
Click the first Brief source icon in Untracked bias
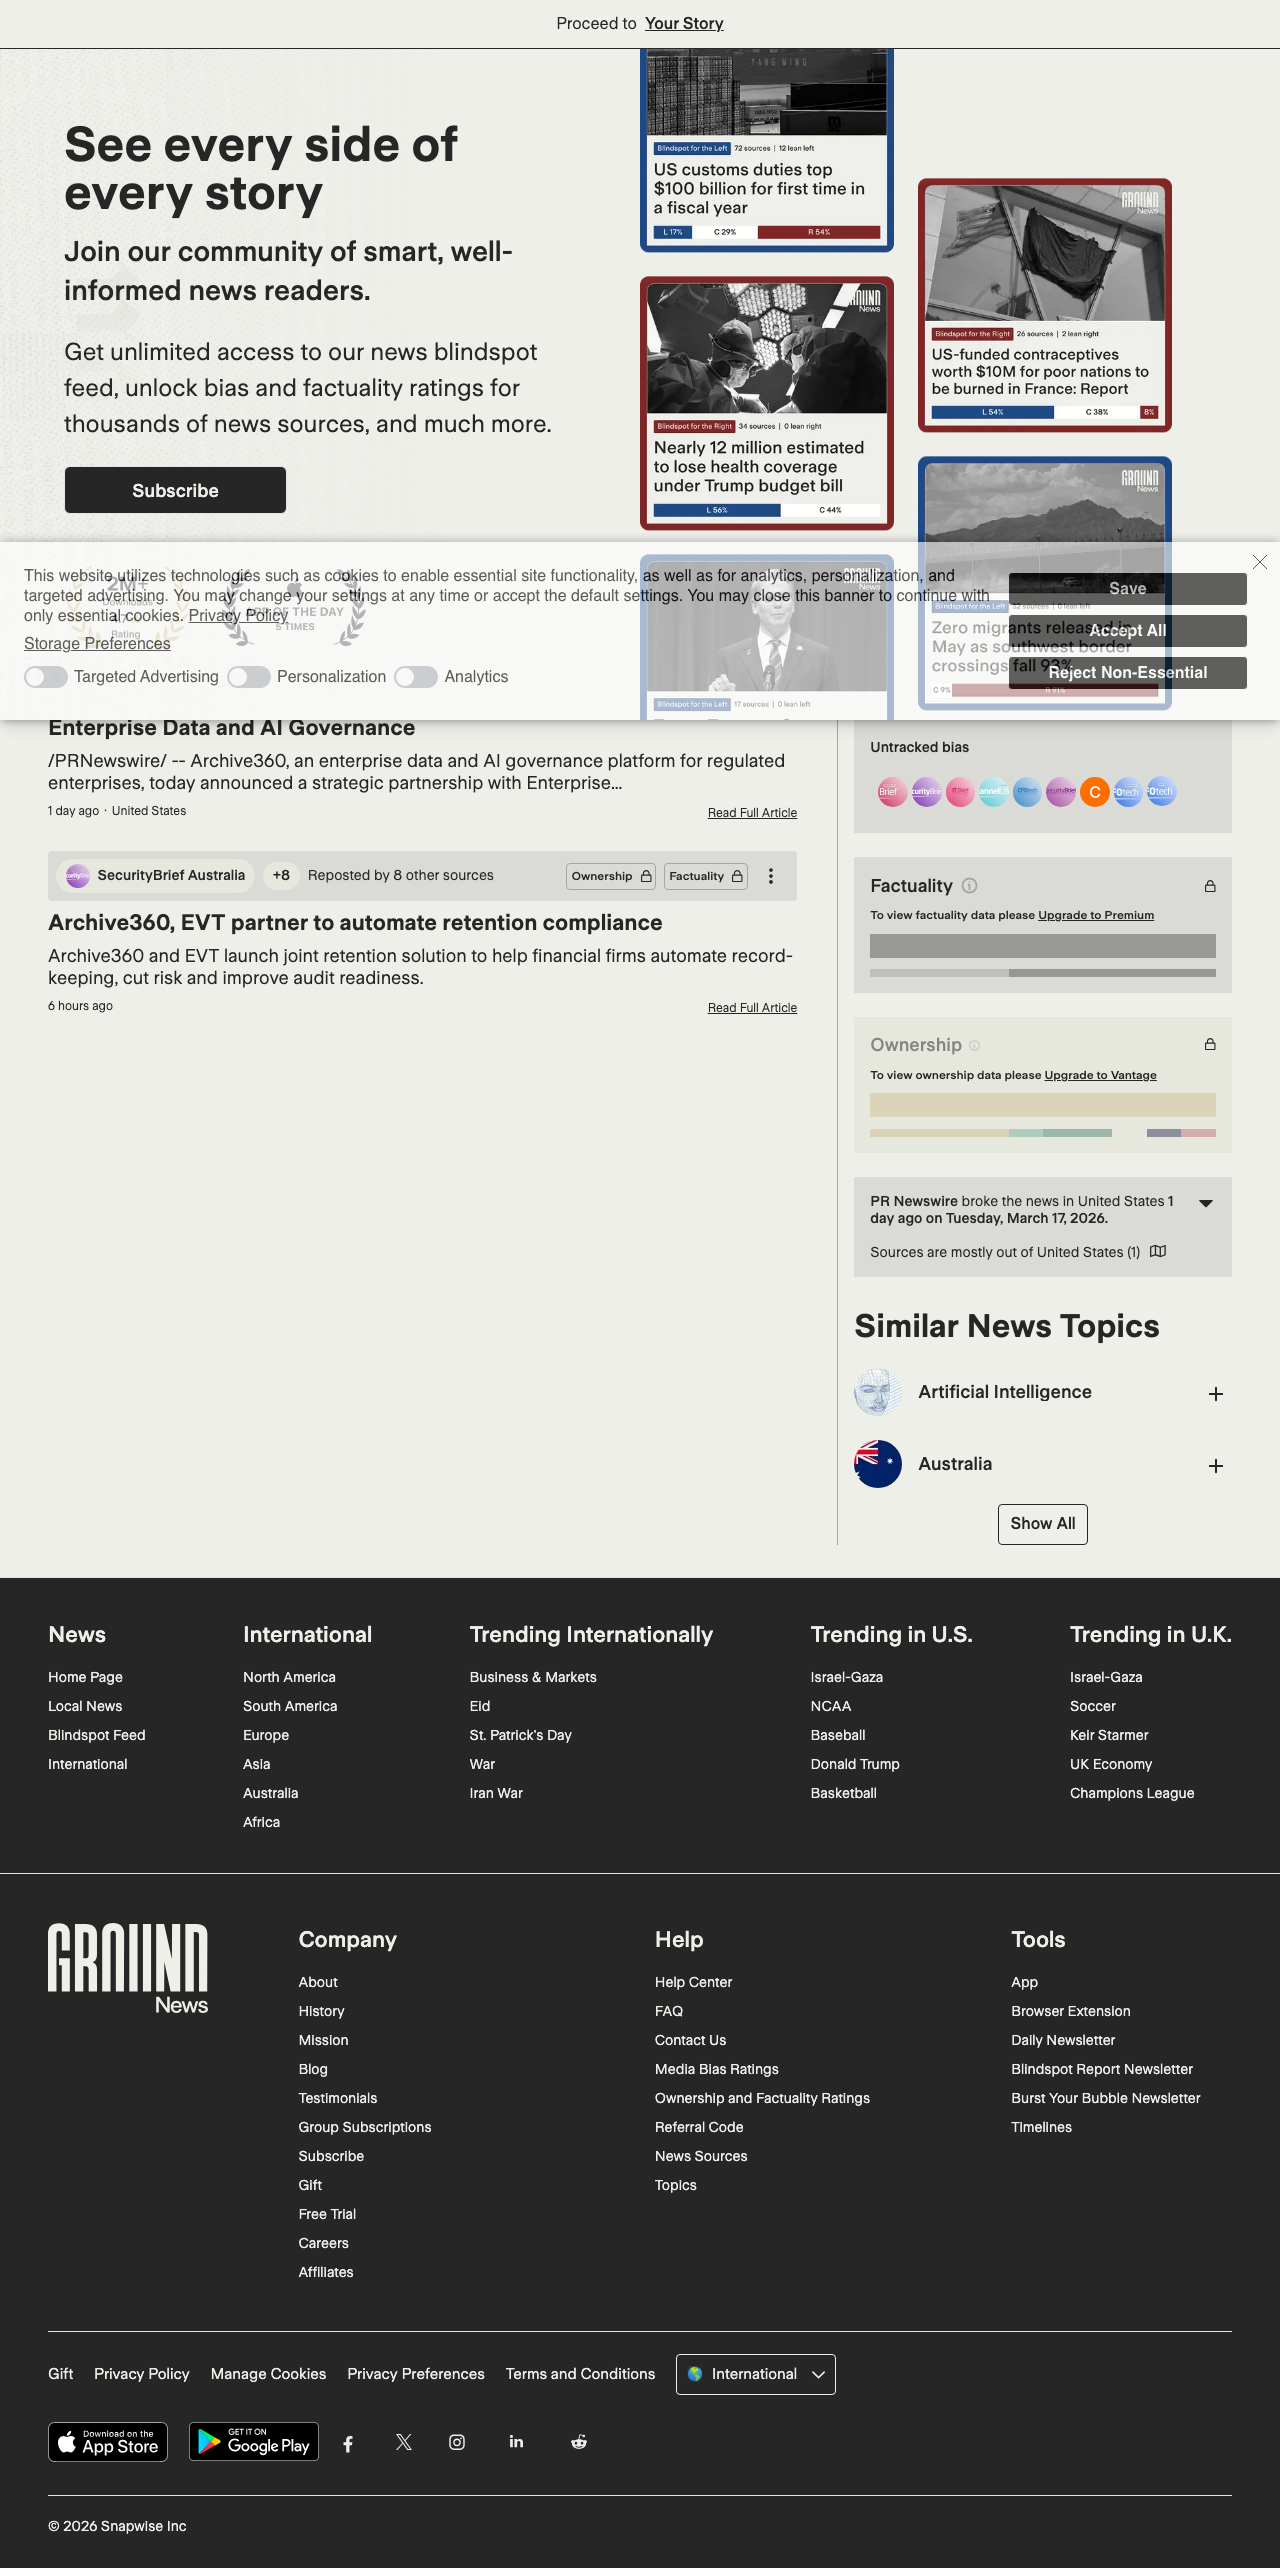pyautogui.click(x=892, y=792)
